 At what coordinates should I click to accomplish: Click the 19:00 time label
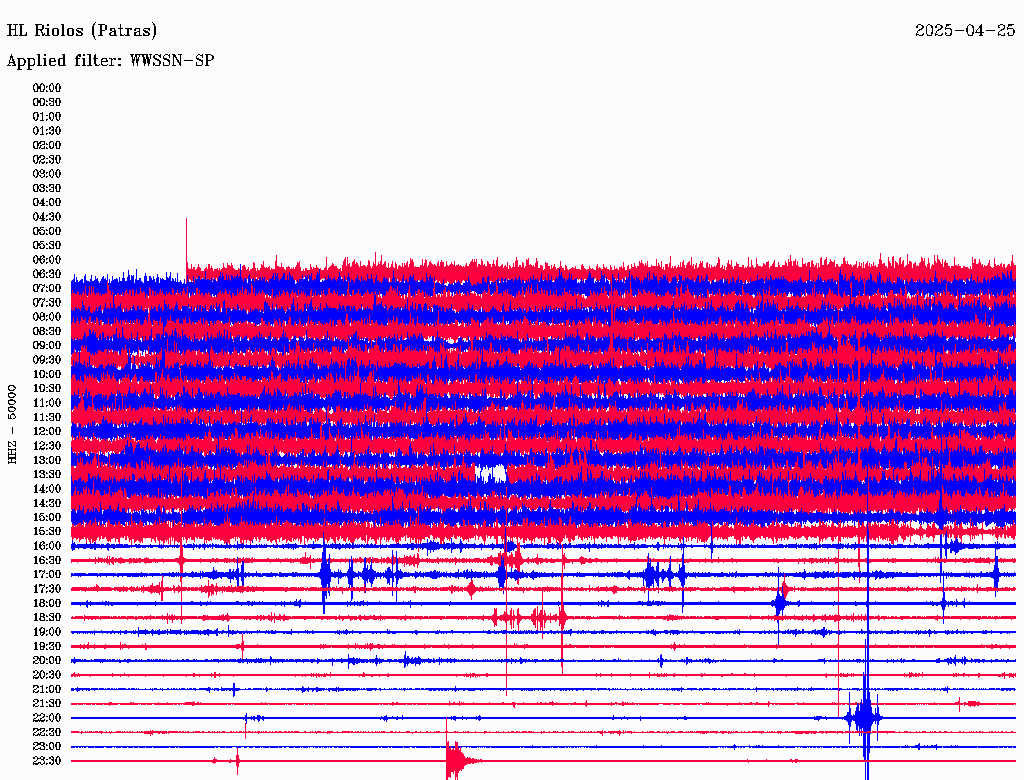[x=47, y=632]
